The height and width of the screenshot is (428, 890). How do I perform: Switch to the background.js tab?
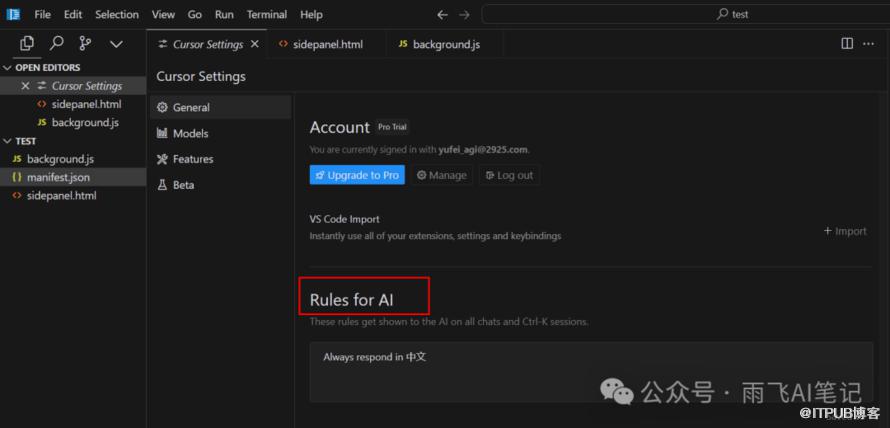tap(445, 44)
